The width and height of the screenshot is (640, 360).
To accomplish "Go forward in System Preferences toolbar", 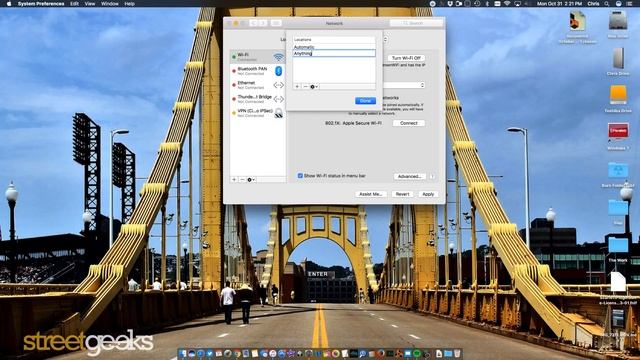I will click(x=263, y=23).
